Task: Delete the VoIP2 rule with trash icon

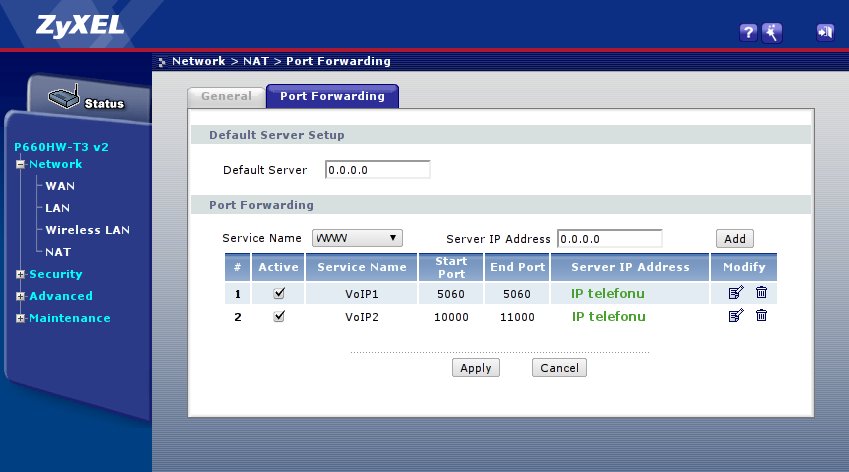Action: tap(761, 316)
